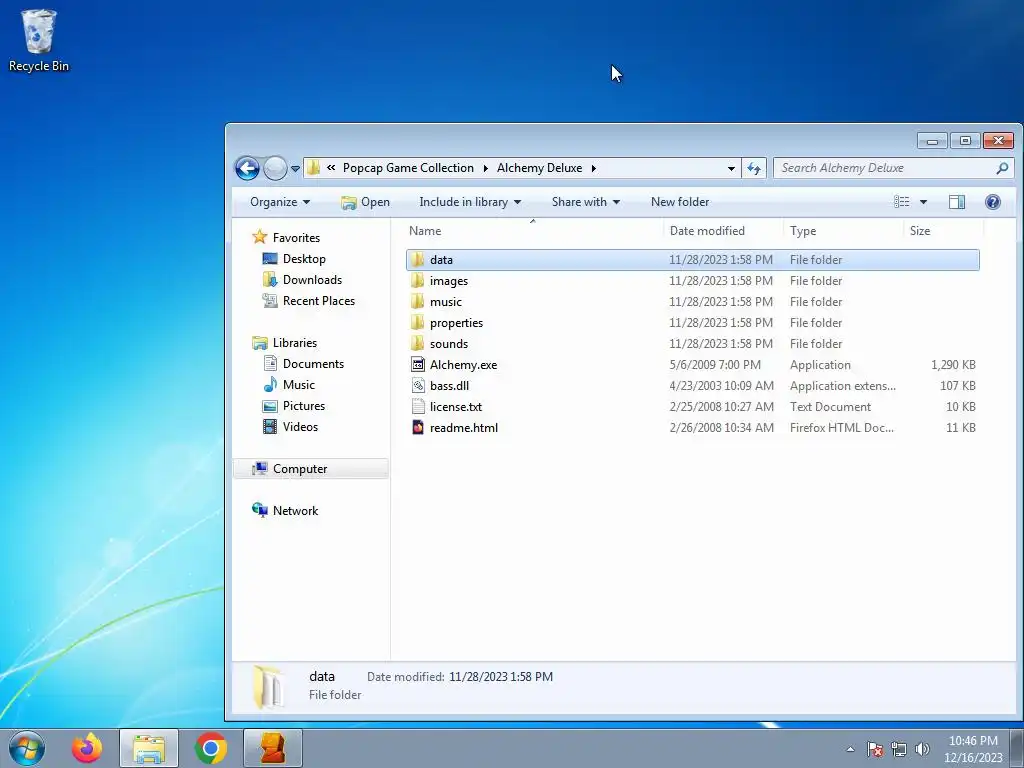The width and height of the screenshot is (1024, 768).
Task: Select Network in navigation pane
Action: 295,511
